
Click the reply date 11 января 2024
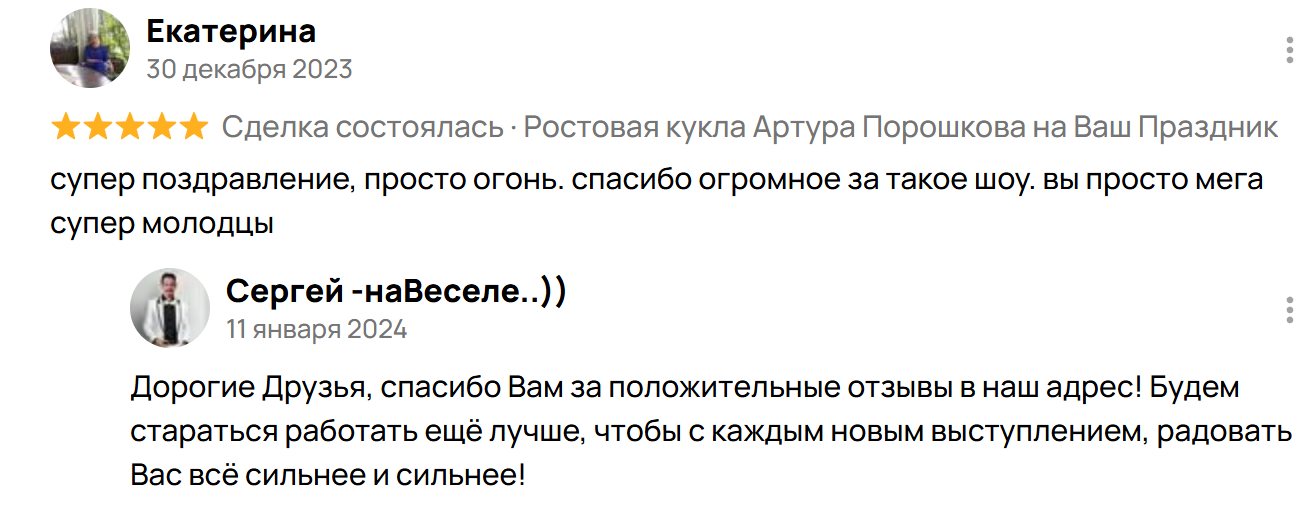click(316, 330)
